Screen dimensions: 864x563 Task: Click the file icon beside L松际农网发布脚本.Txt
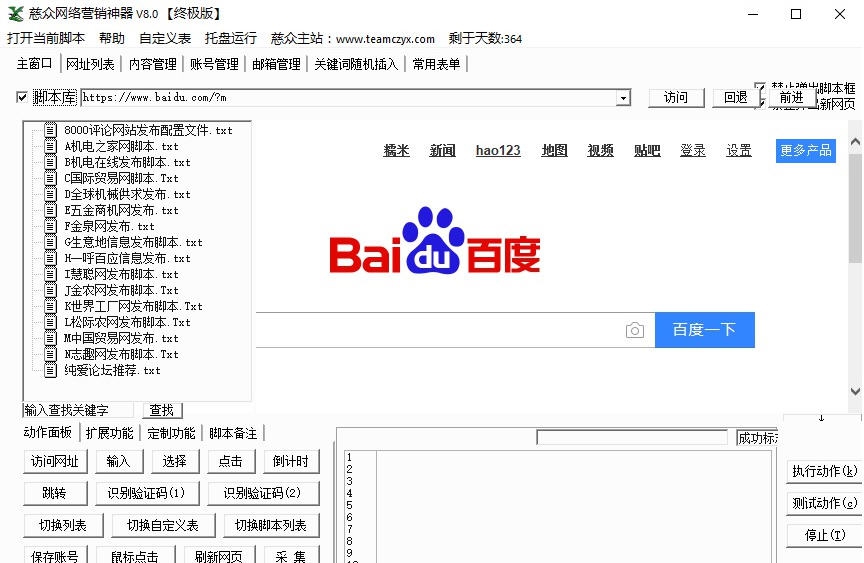tap(50, 322)
